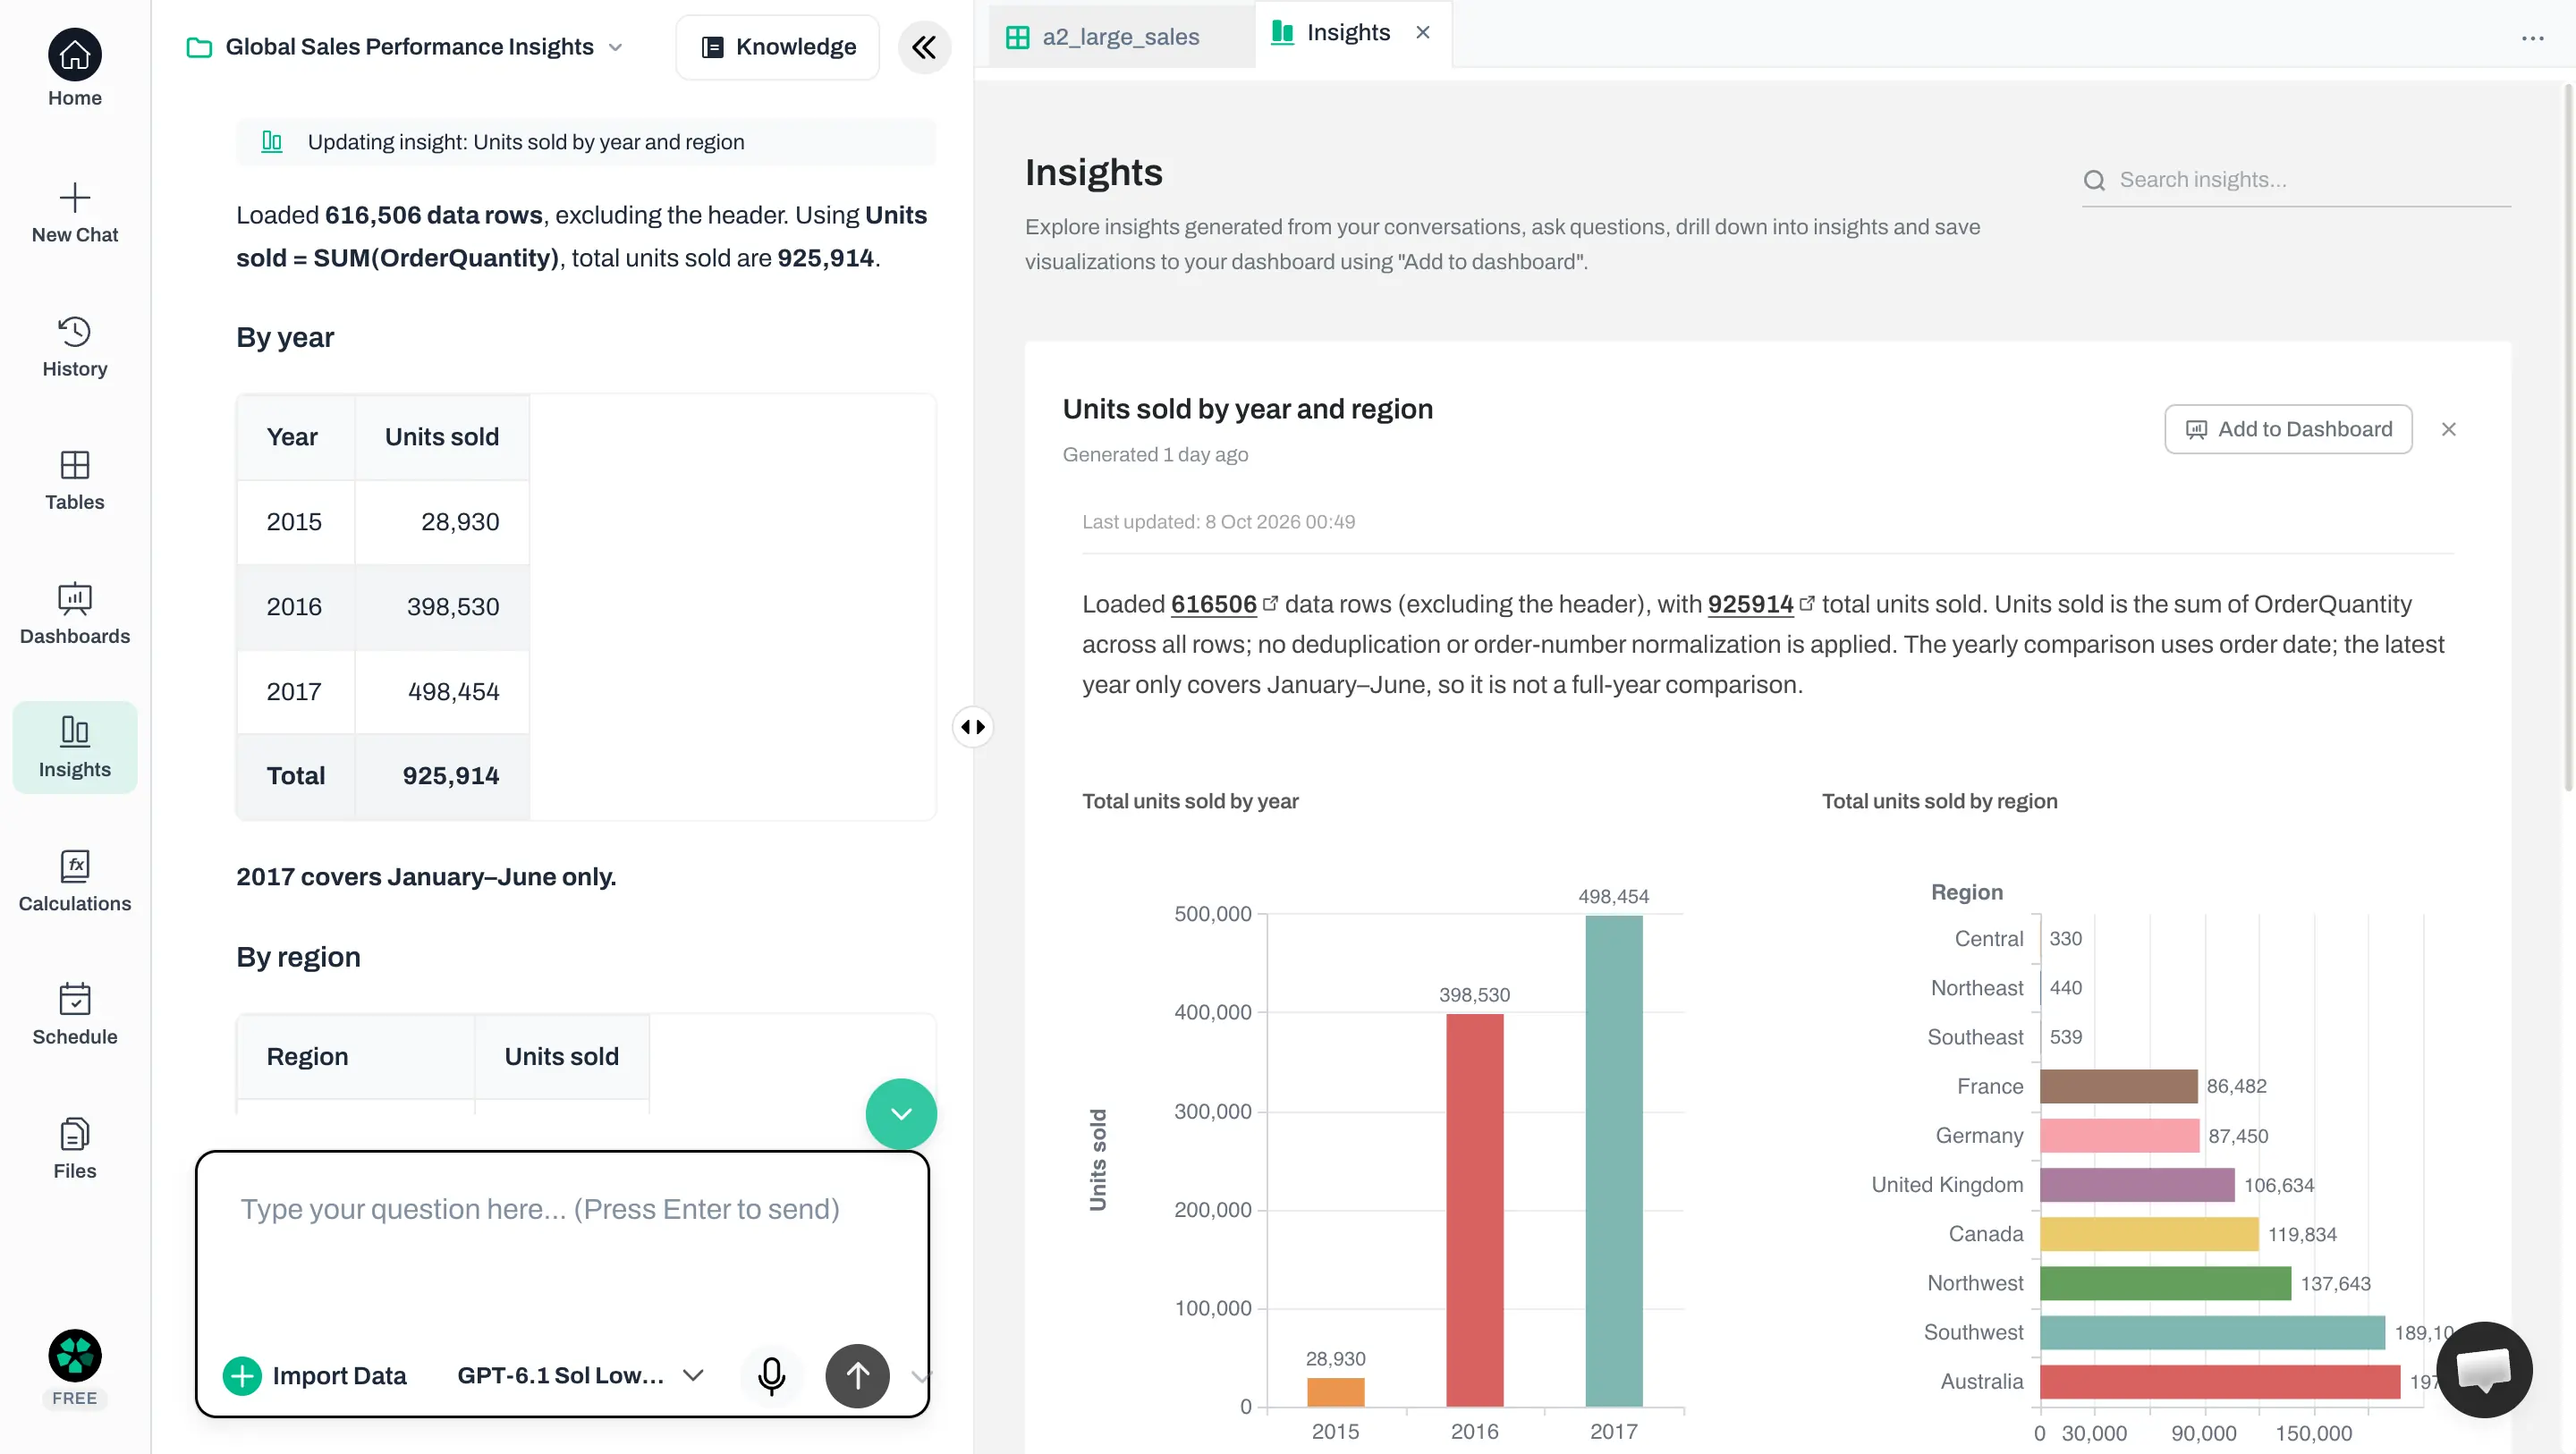Open the History panel
Screen dimensions: 2576x1454
pos(75,346)
